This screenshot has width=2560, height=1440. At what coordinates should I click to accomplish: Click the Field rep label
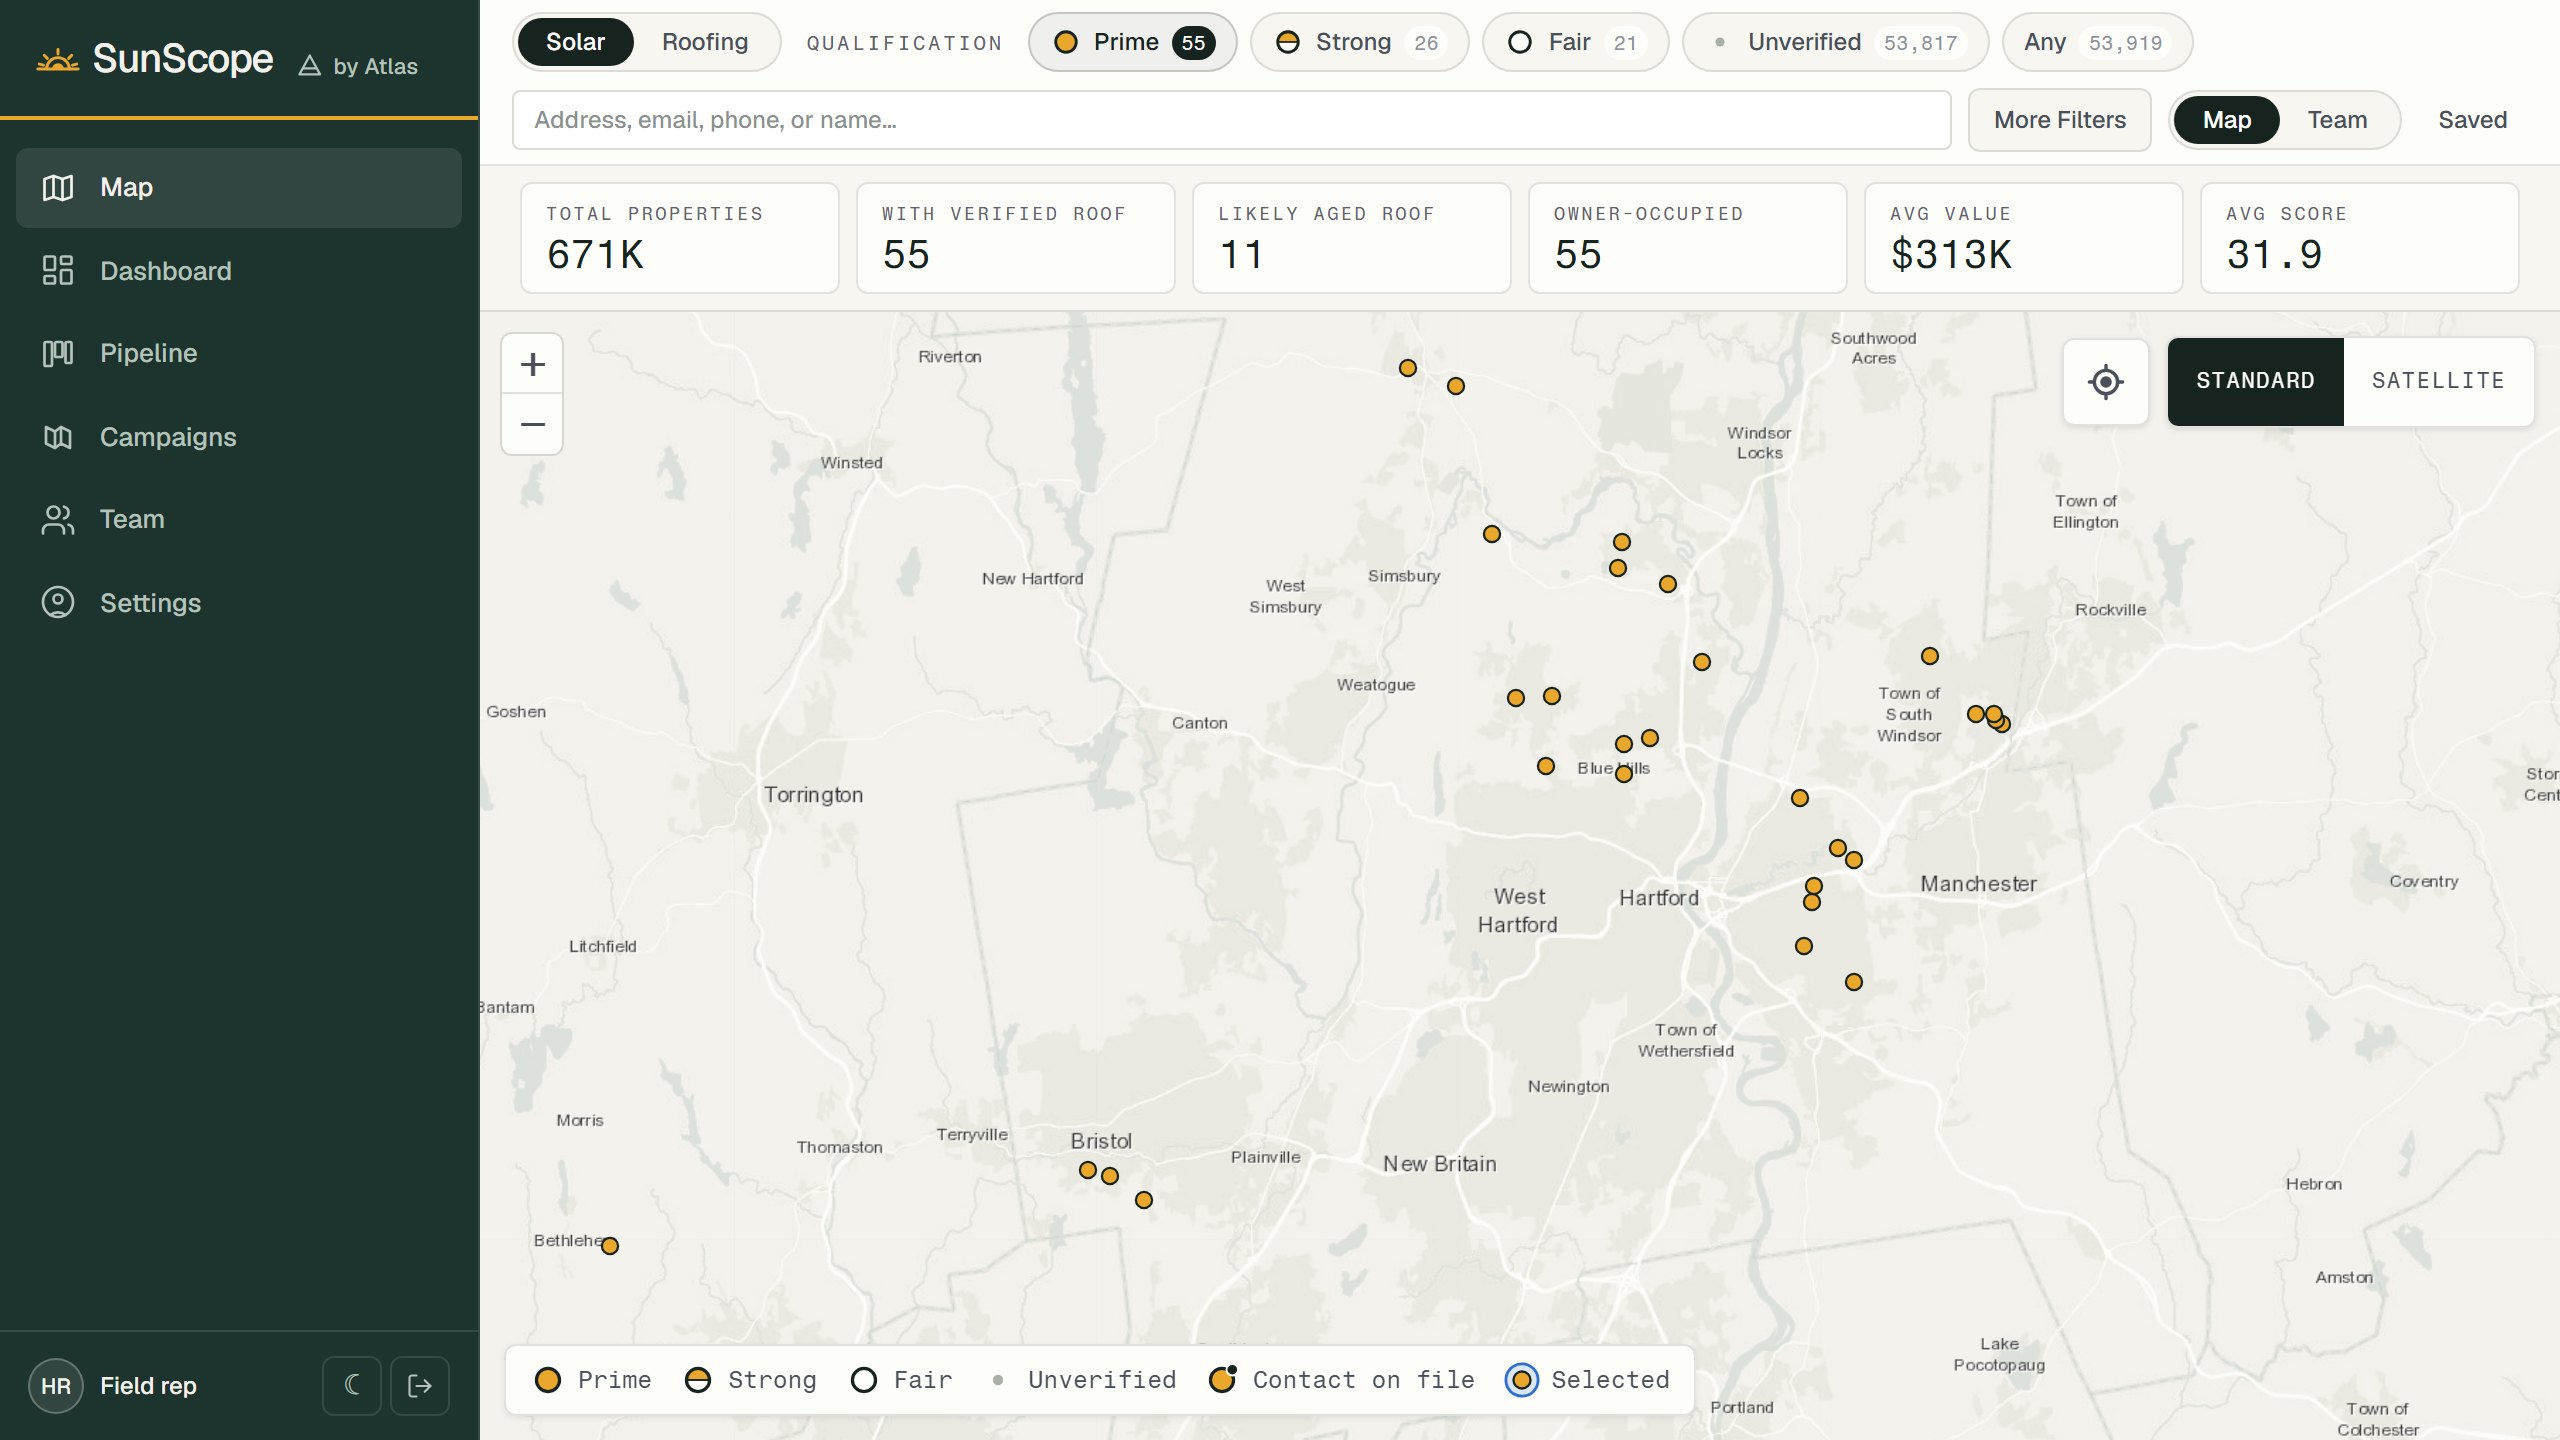(x=148, y=1386)
